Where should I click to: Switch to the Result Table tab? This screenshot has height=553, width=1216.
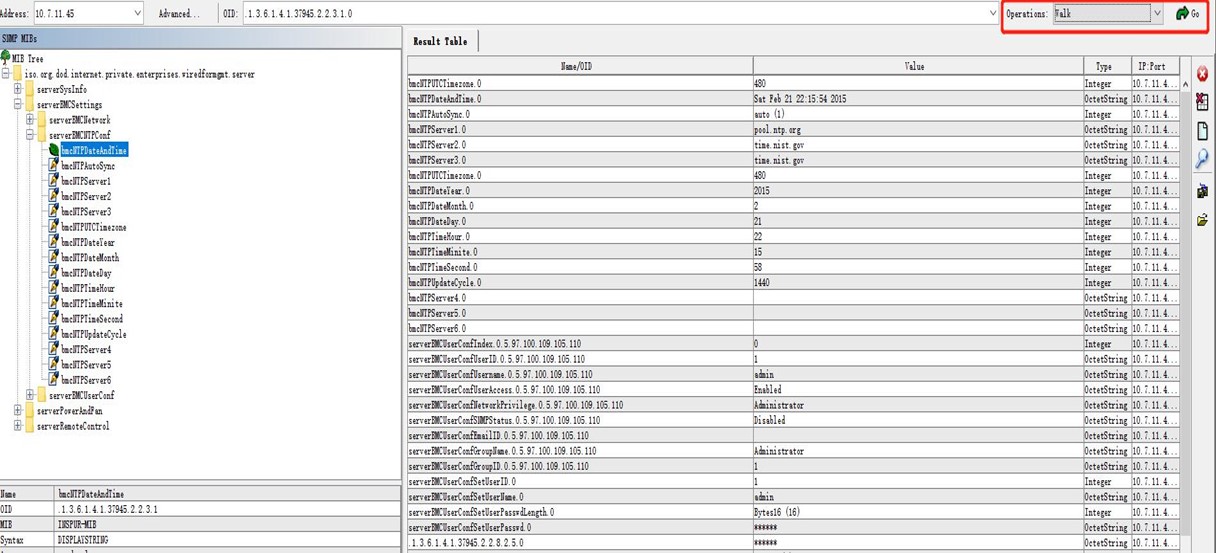click(440, 41)
